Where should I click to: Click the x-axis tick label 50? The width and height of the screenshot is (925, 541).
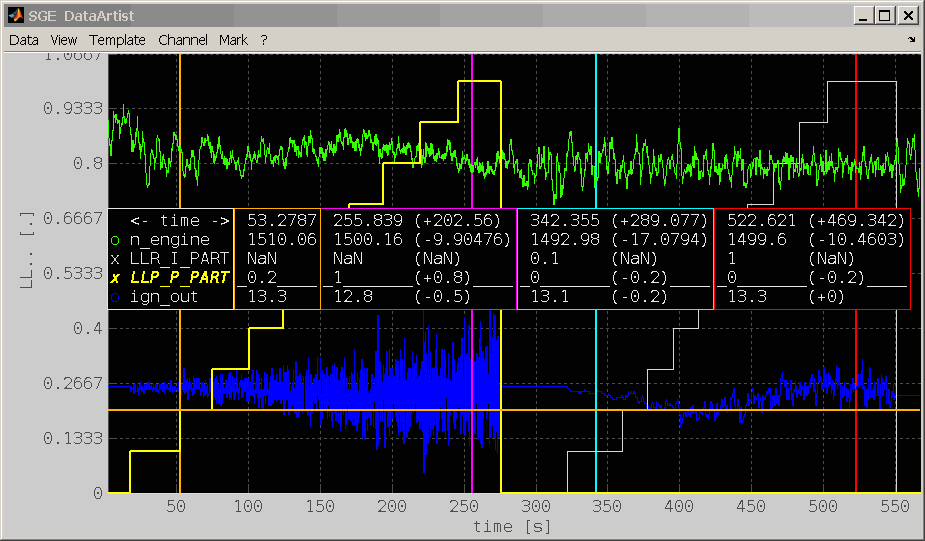[176, 506]
